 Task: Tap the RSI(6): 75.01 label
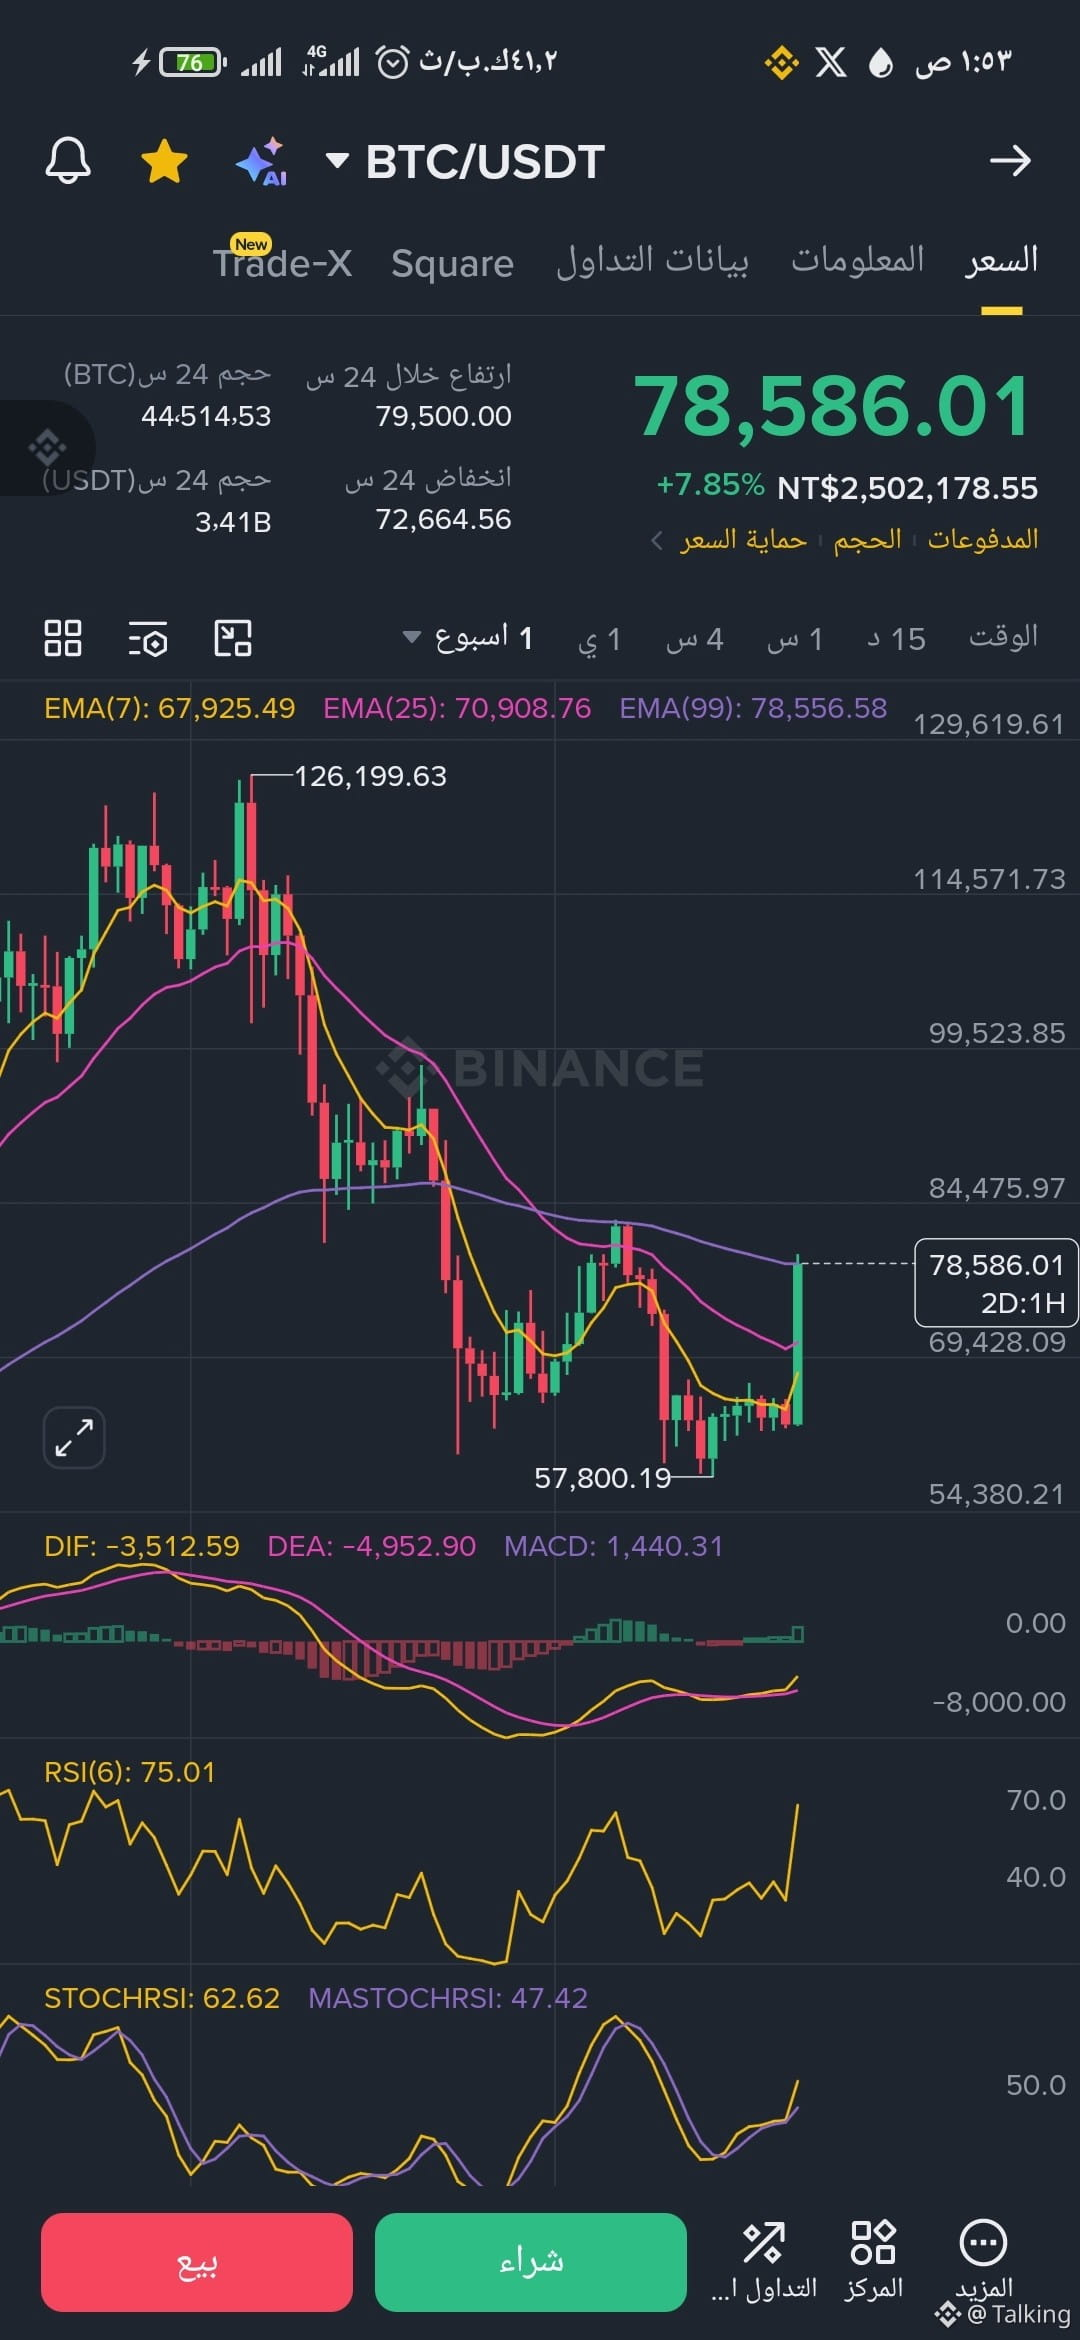[130, 1772]
